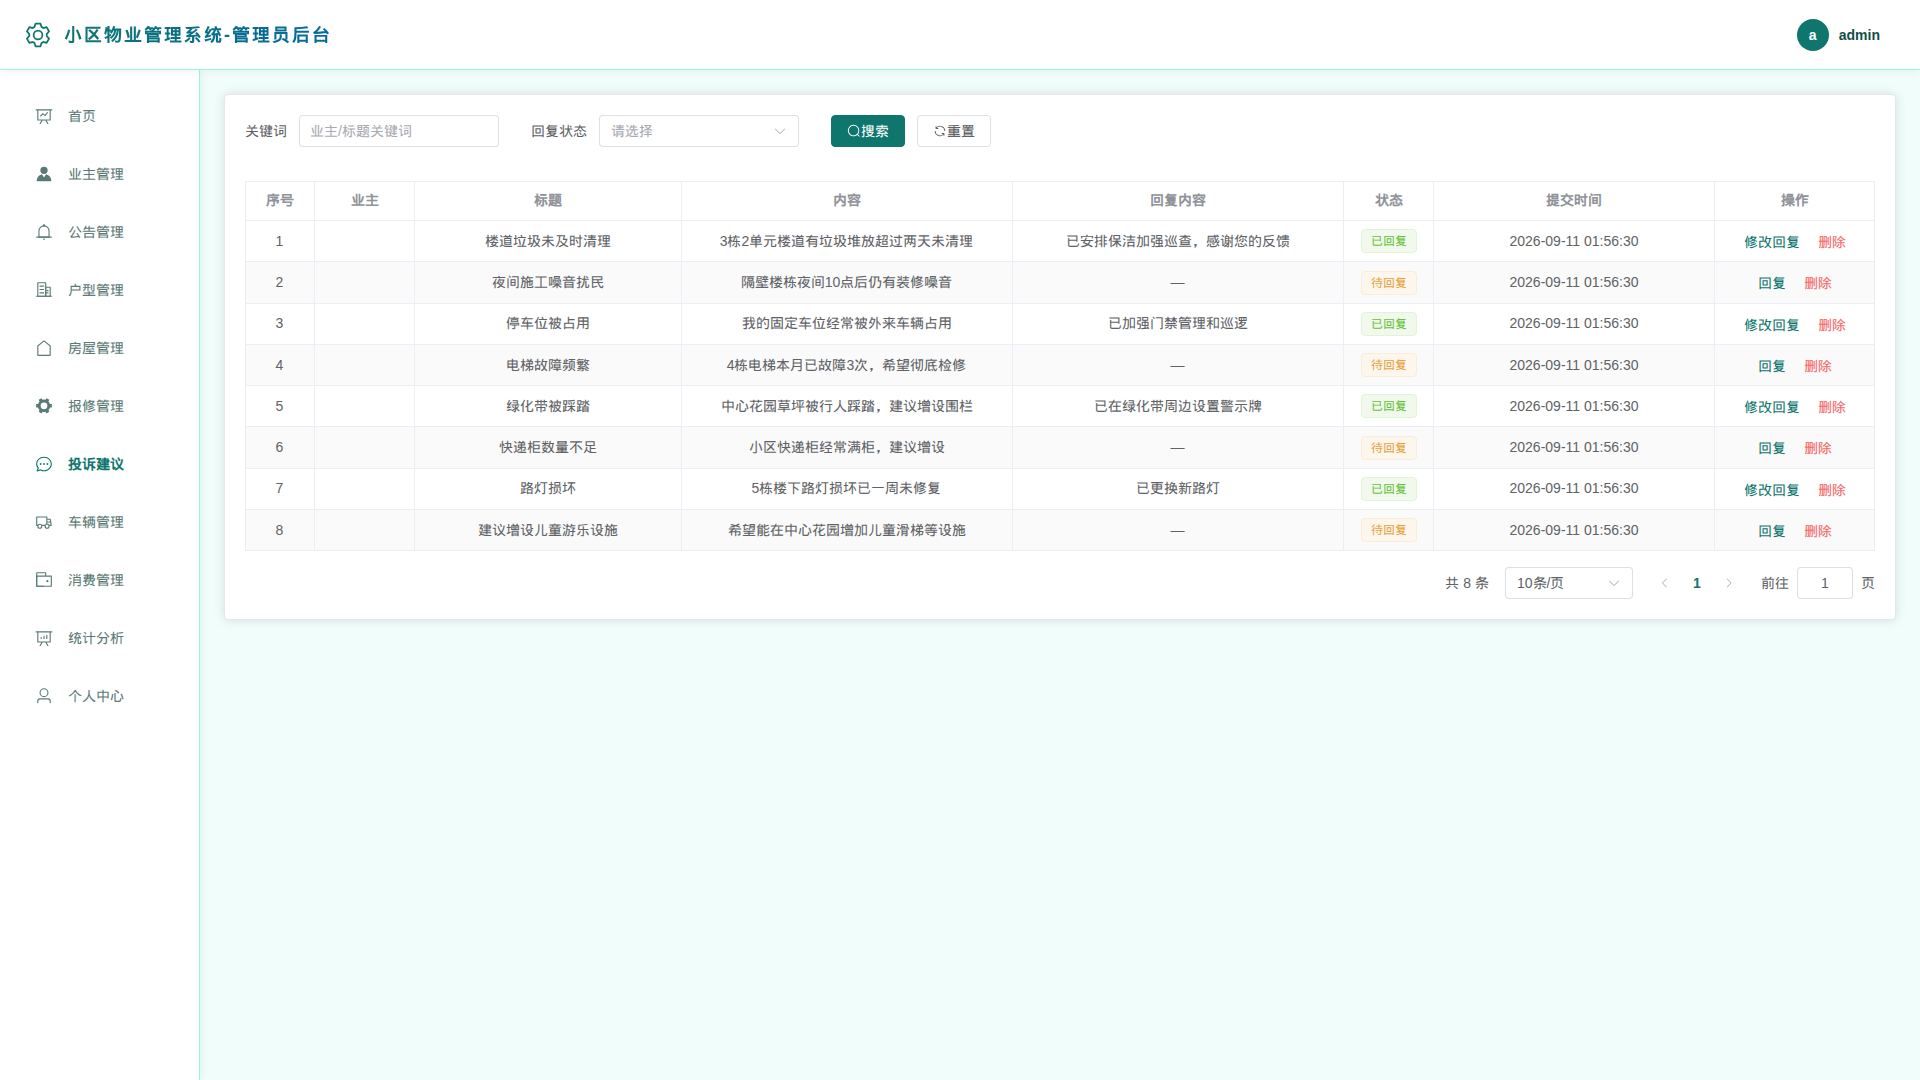Image resolution: width=1920 pixels, height=1080 pixels.
Task: Click 回复 for 夜间施工噪音扰民
Action: 1771,283
